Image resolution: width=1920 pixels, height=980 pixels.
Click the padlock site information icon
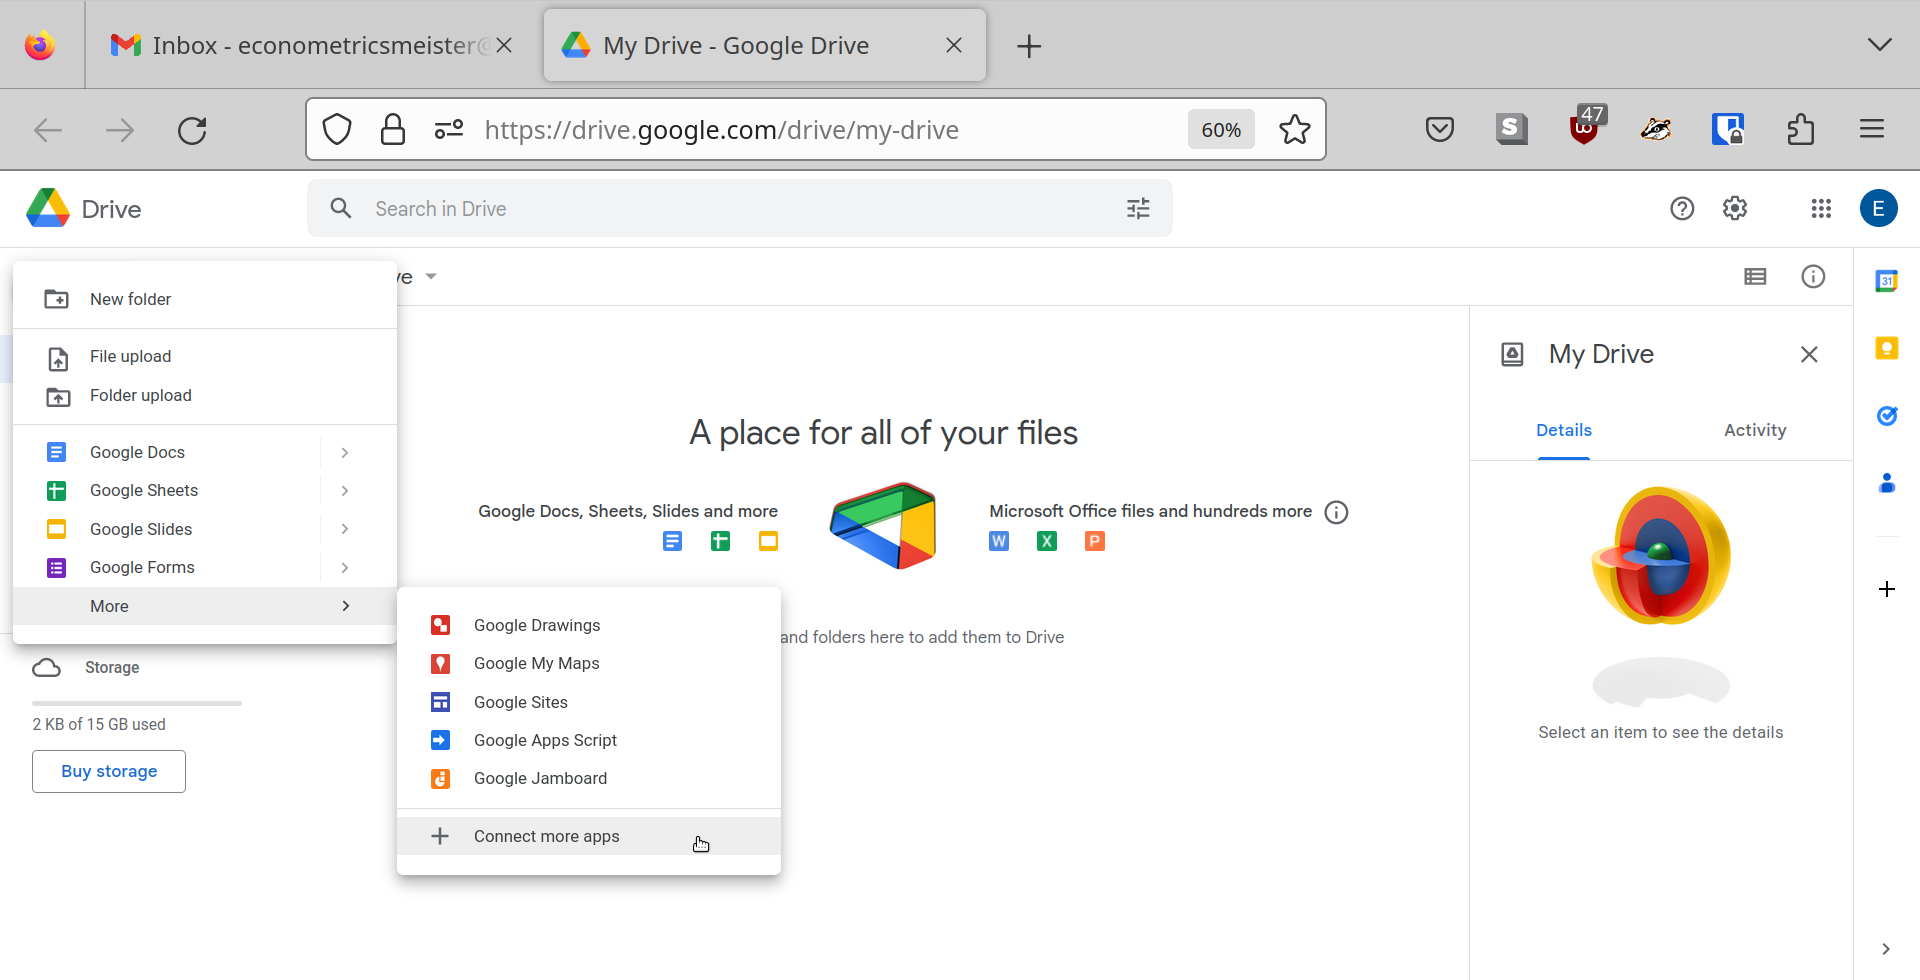pos(393,129)
